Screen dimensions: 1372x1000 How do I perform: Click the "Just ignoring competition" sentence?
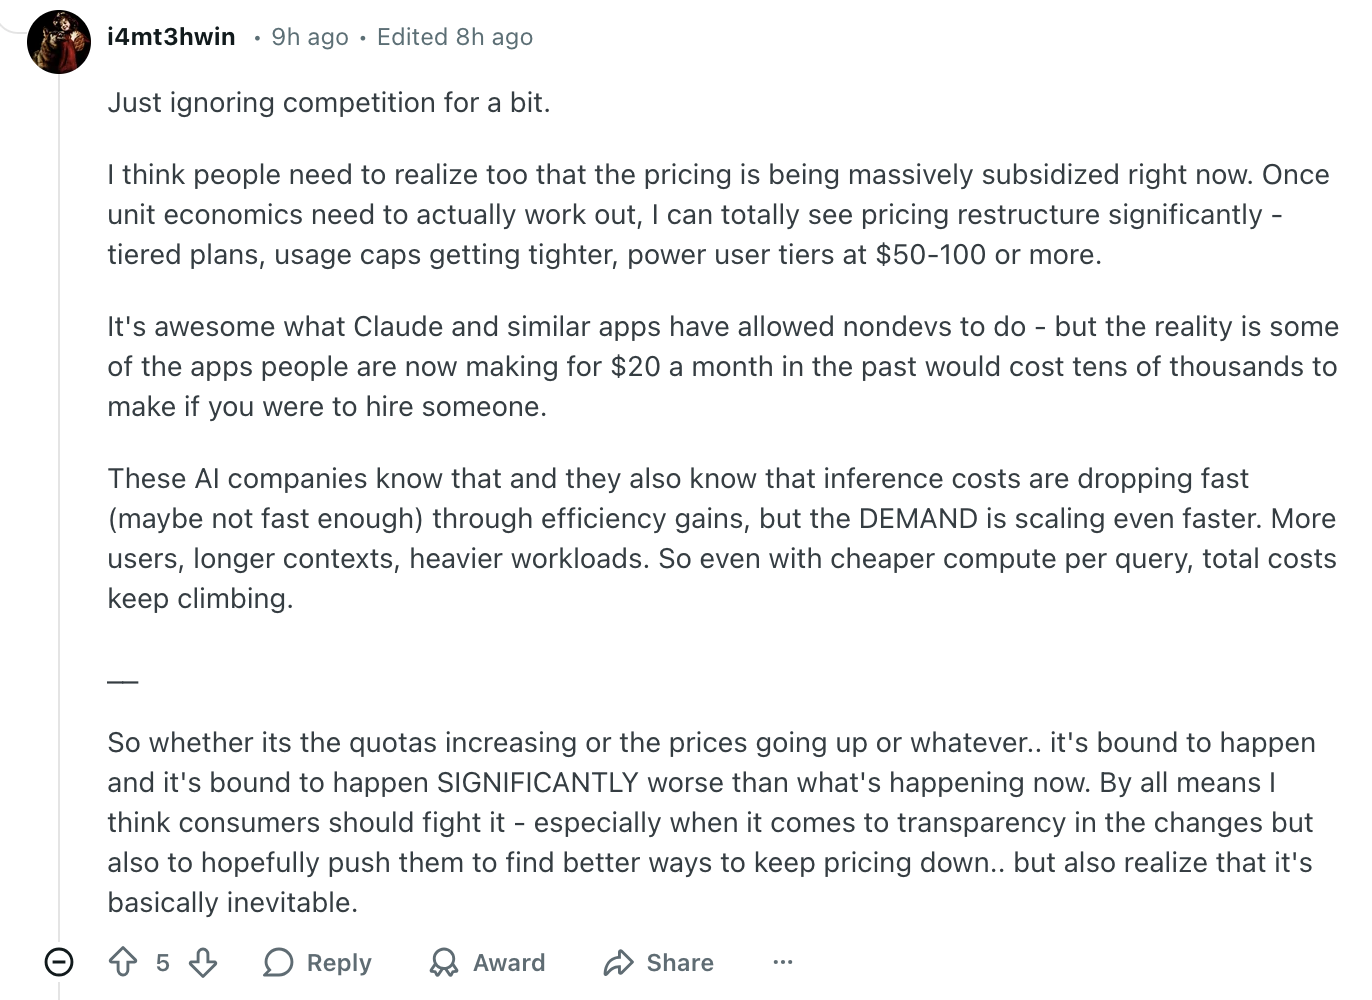[329, 102]
